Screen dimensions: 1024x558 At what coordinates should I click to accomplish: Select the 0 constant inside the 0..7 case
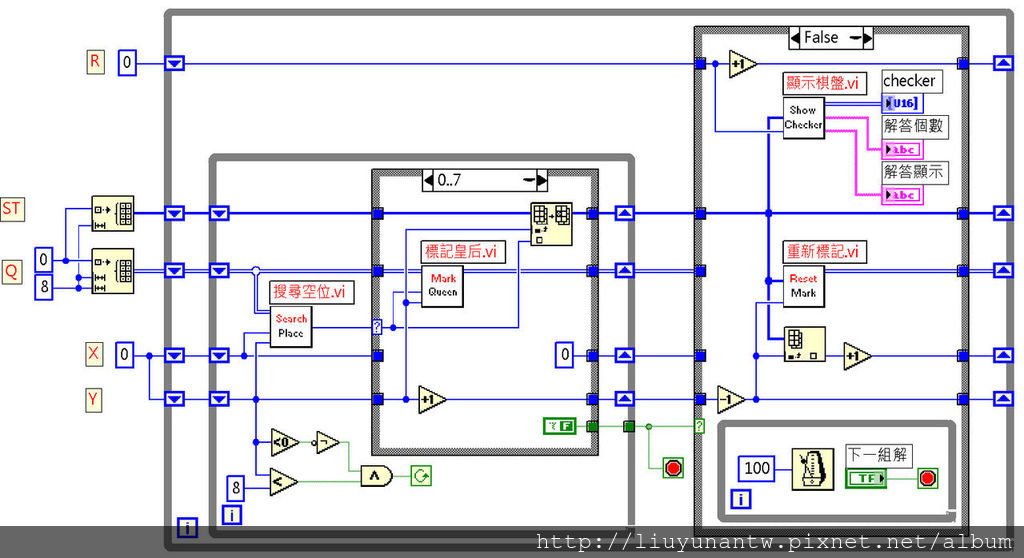(x=564, y=355)
